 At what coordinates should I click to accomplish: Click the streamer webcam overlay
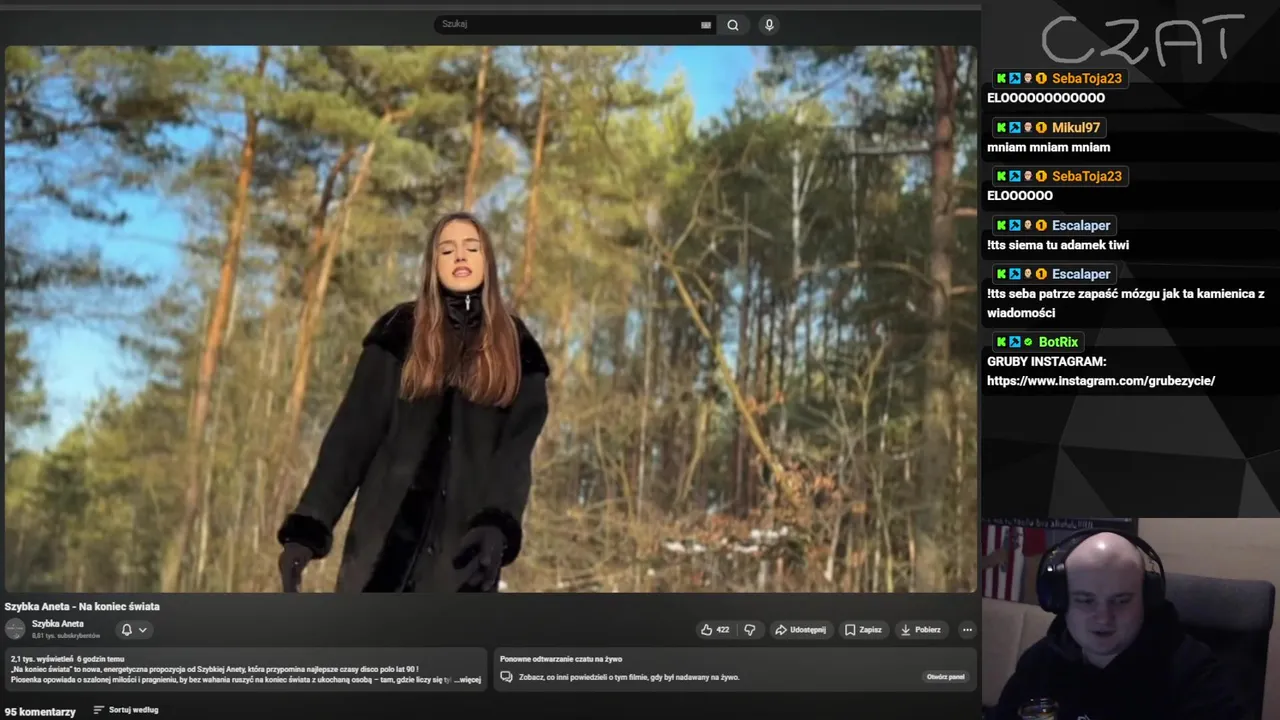click(1130, 618)
